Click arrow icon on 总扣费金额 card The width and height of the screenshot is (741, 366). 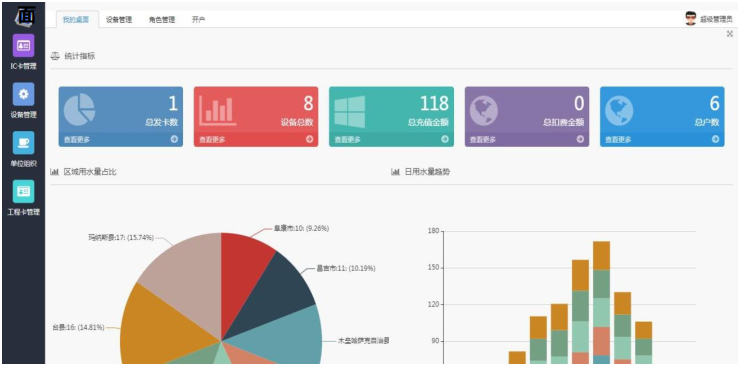pyautogui.click(x=580, y=139)
